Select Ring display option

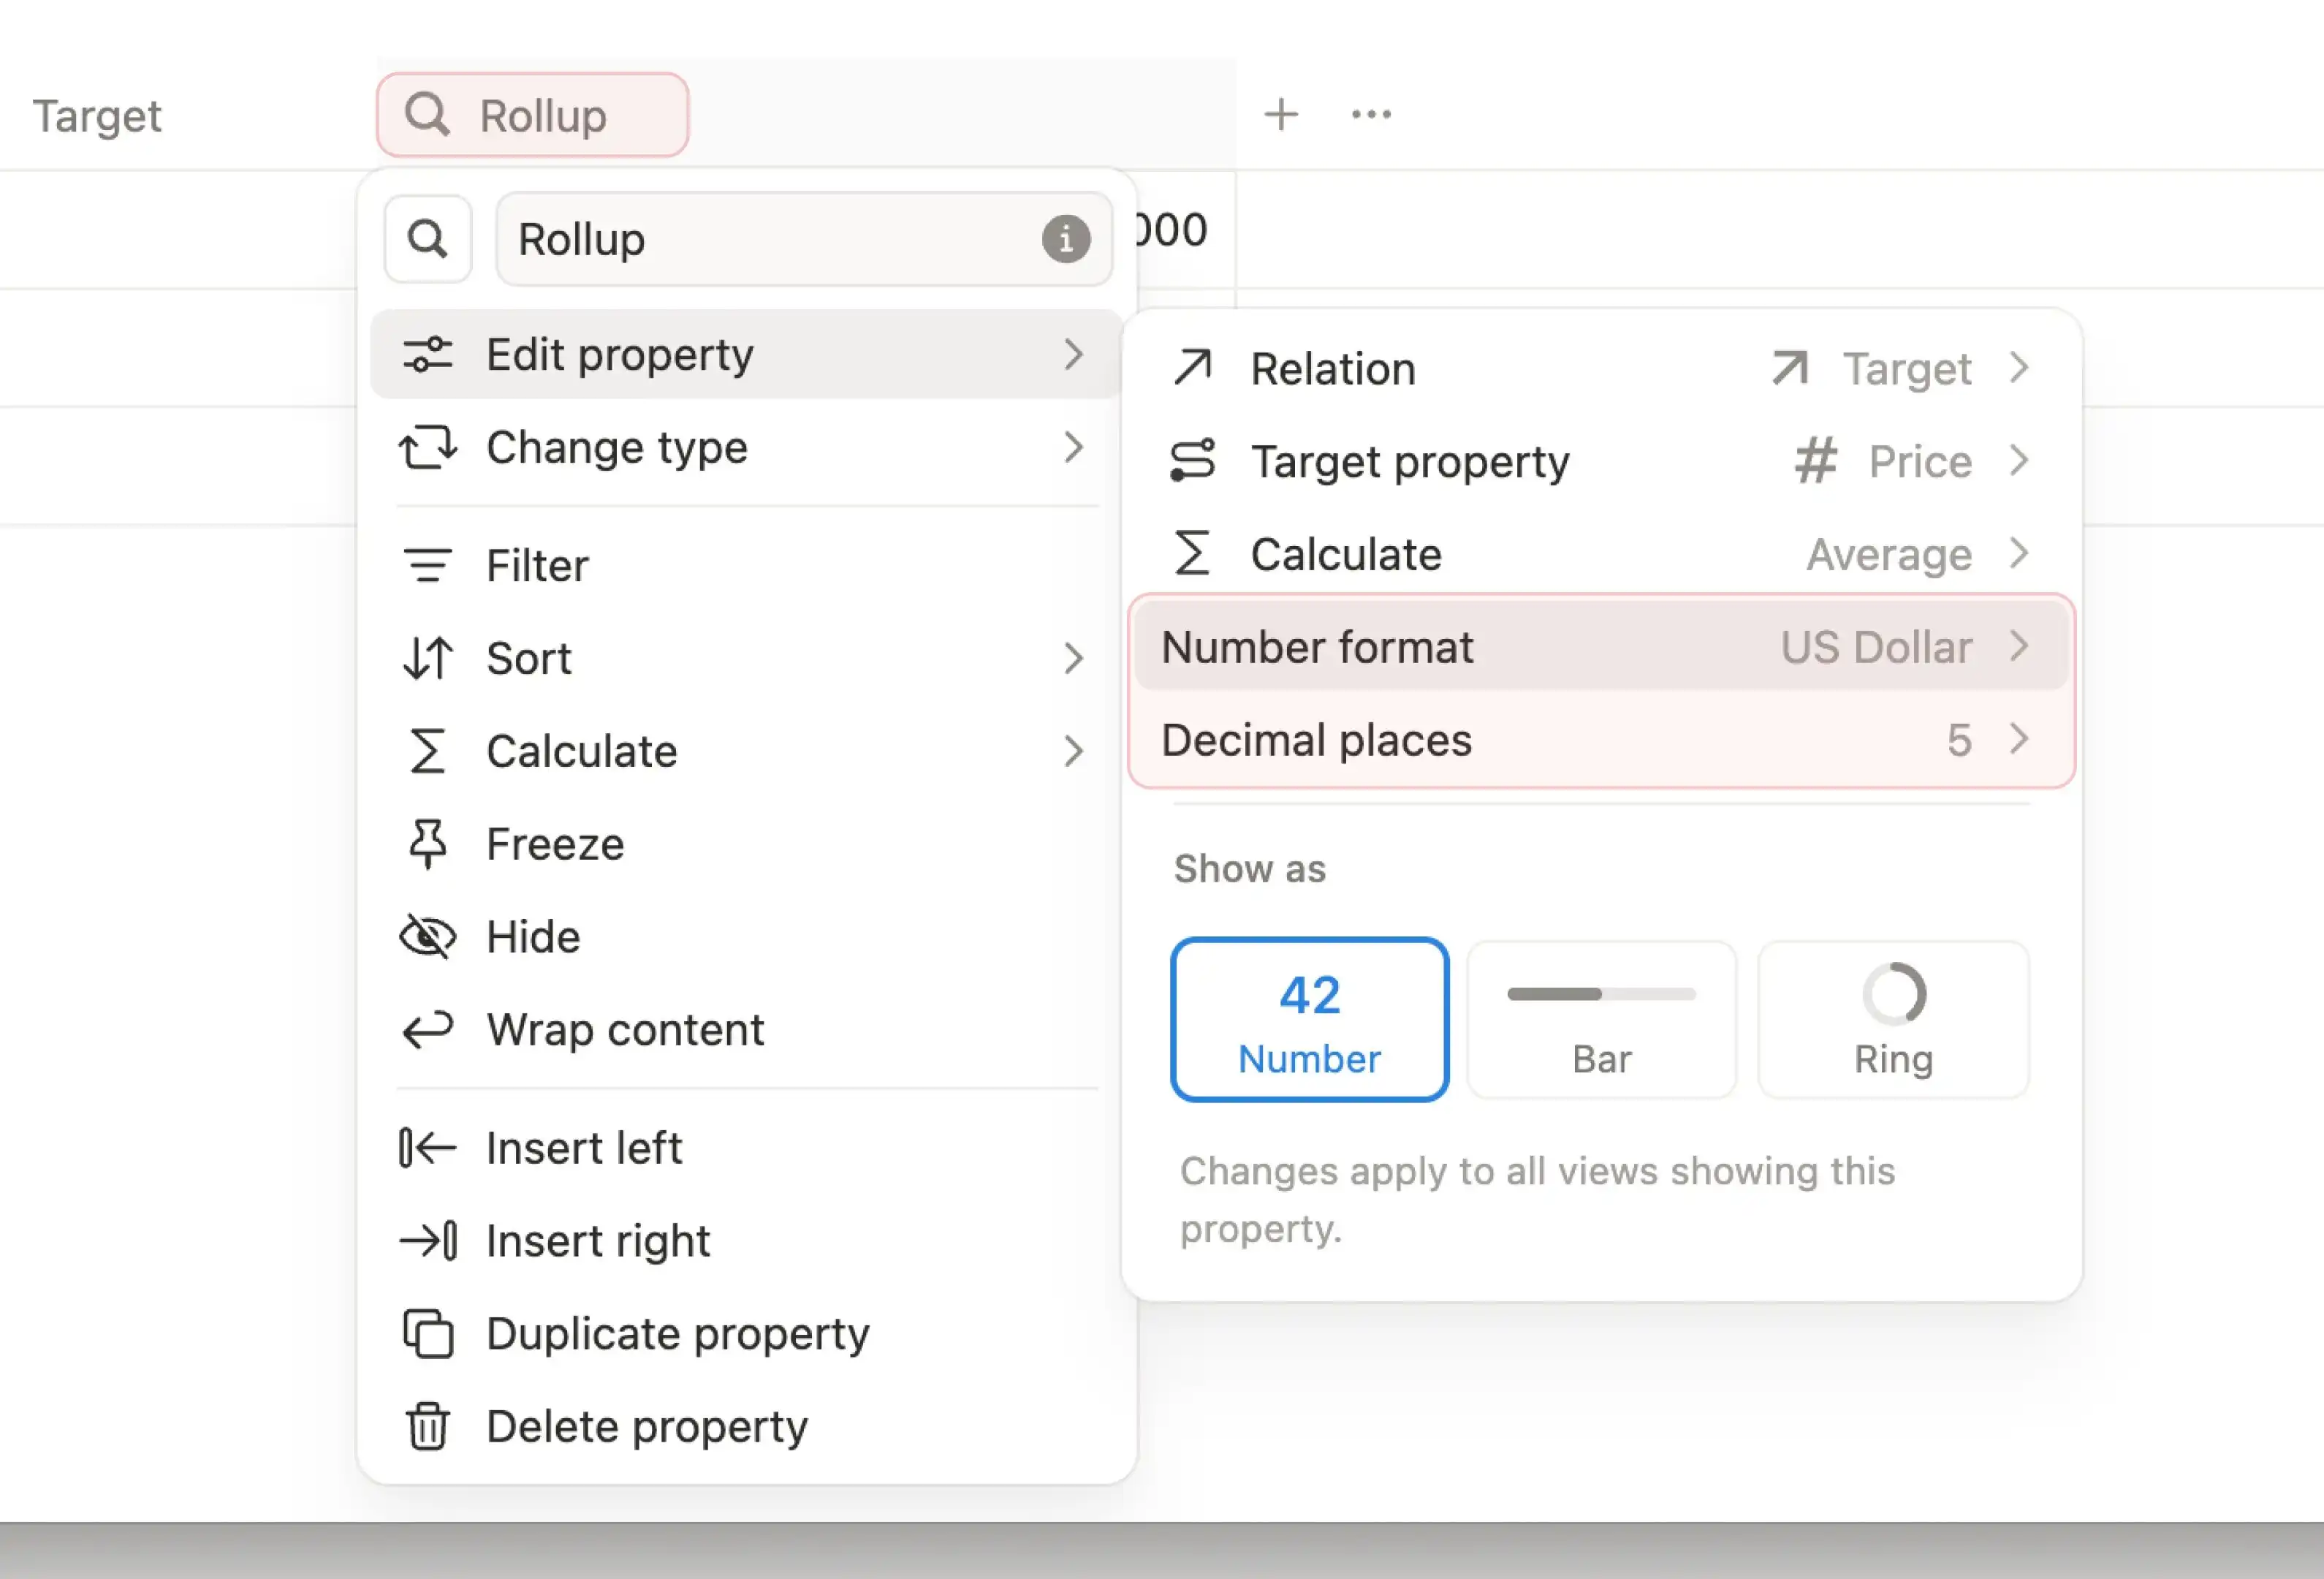[1893, 1019]
